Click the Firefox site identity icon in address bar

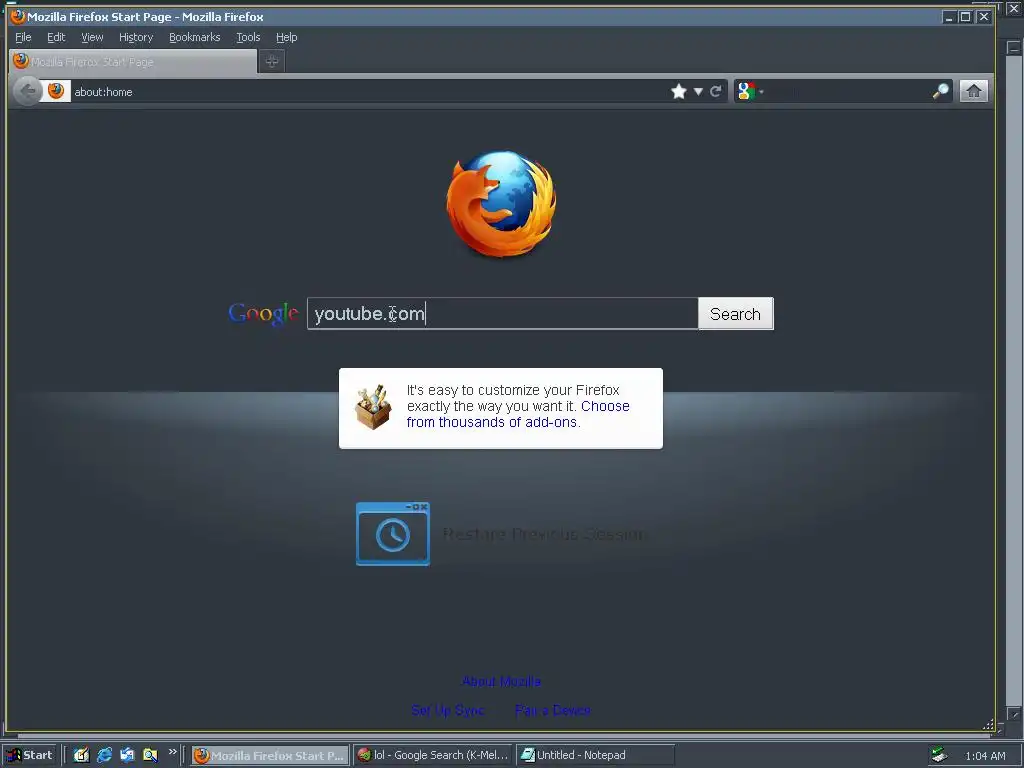point(56,91)
